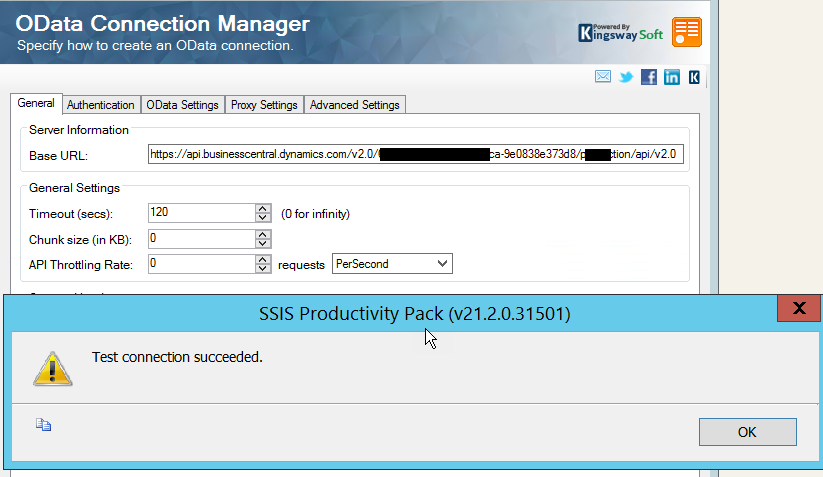Click the '(0 for infinity)' hint text
The image size is (823, 477).
tap(315, 214)
